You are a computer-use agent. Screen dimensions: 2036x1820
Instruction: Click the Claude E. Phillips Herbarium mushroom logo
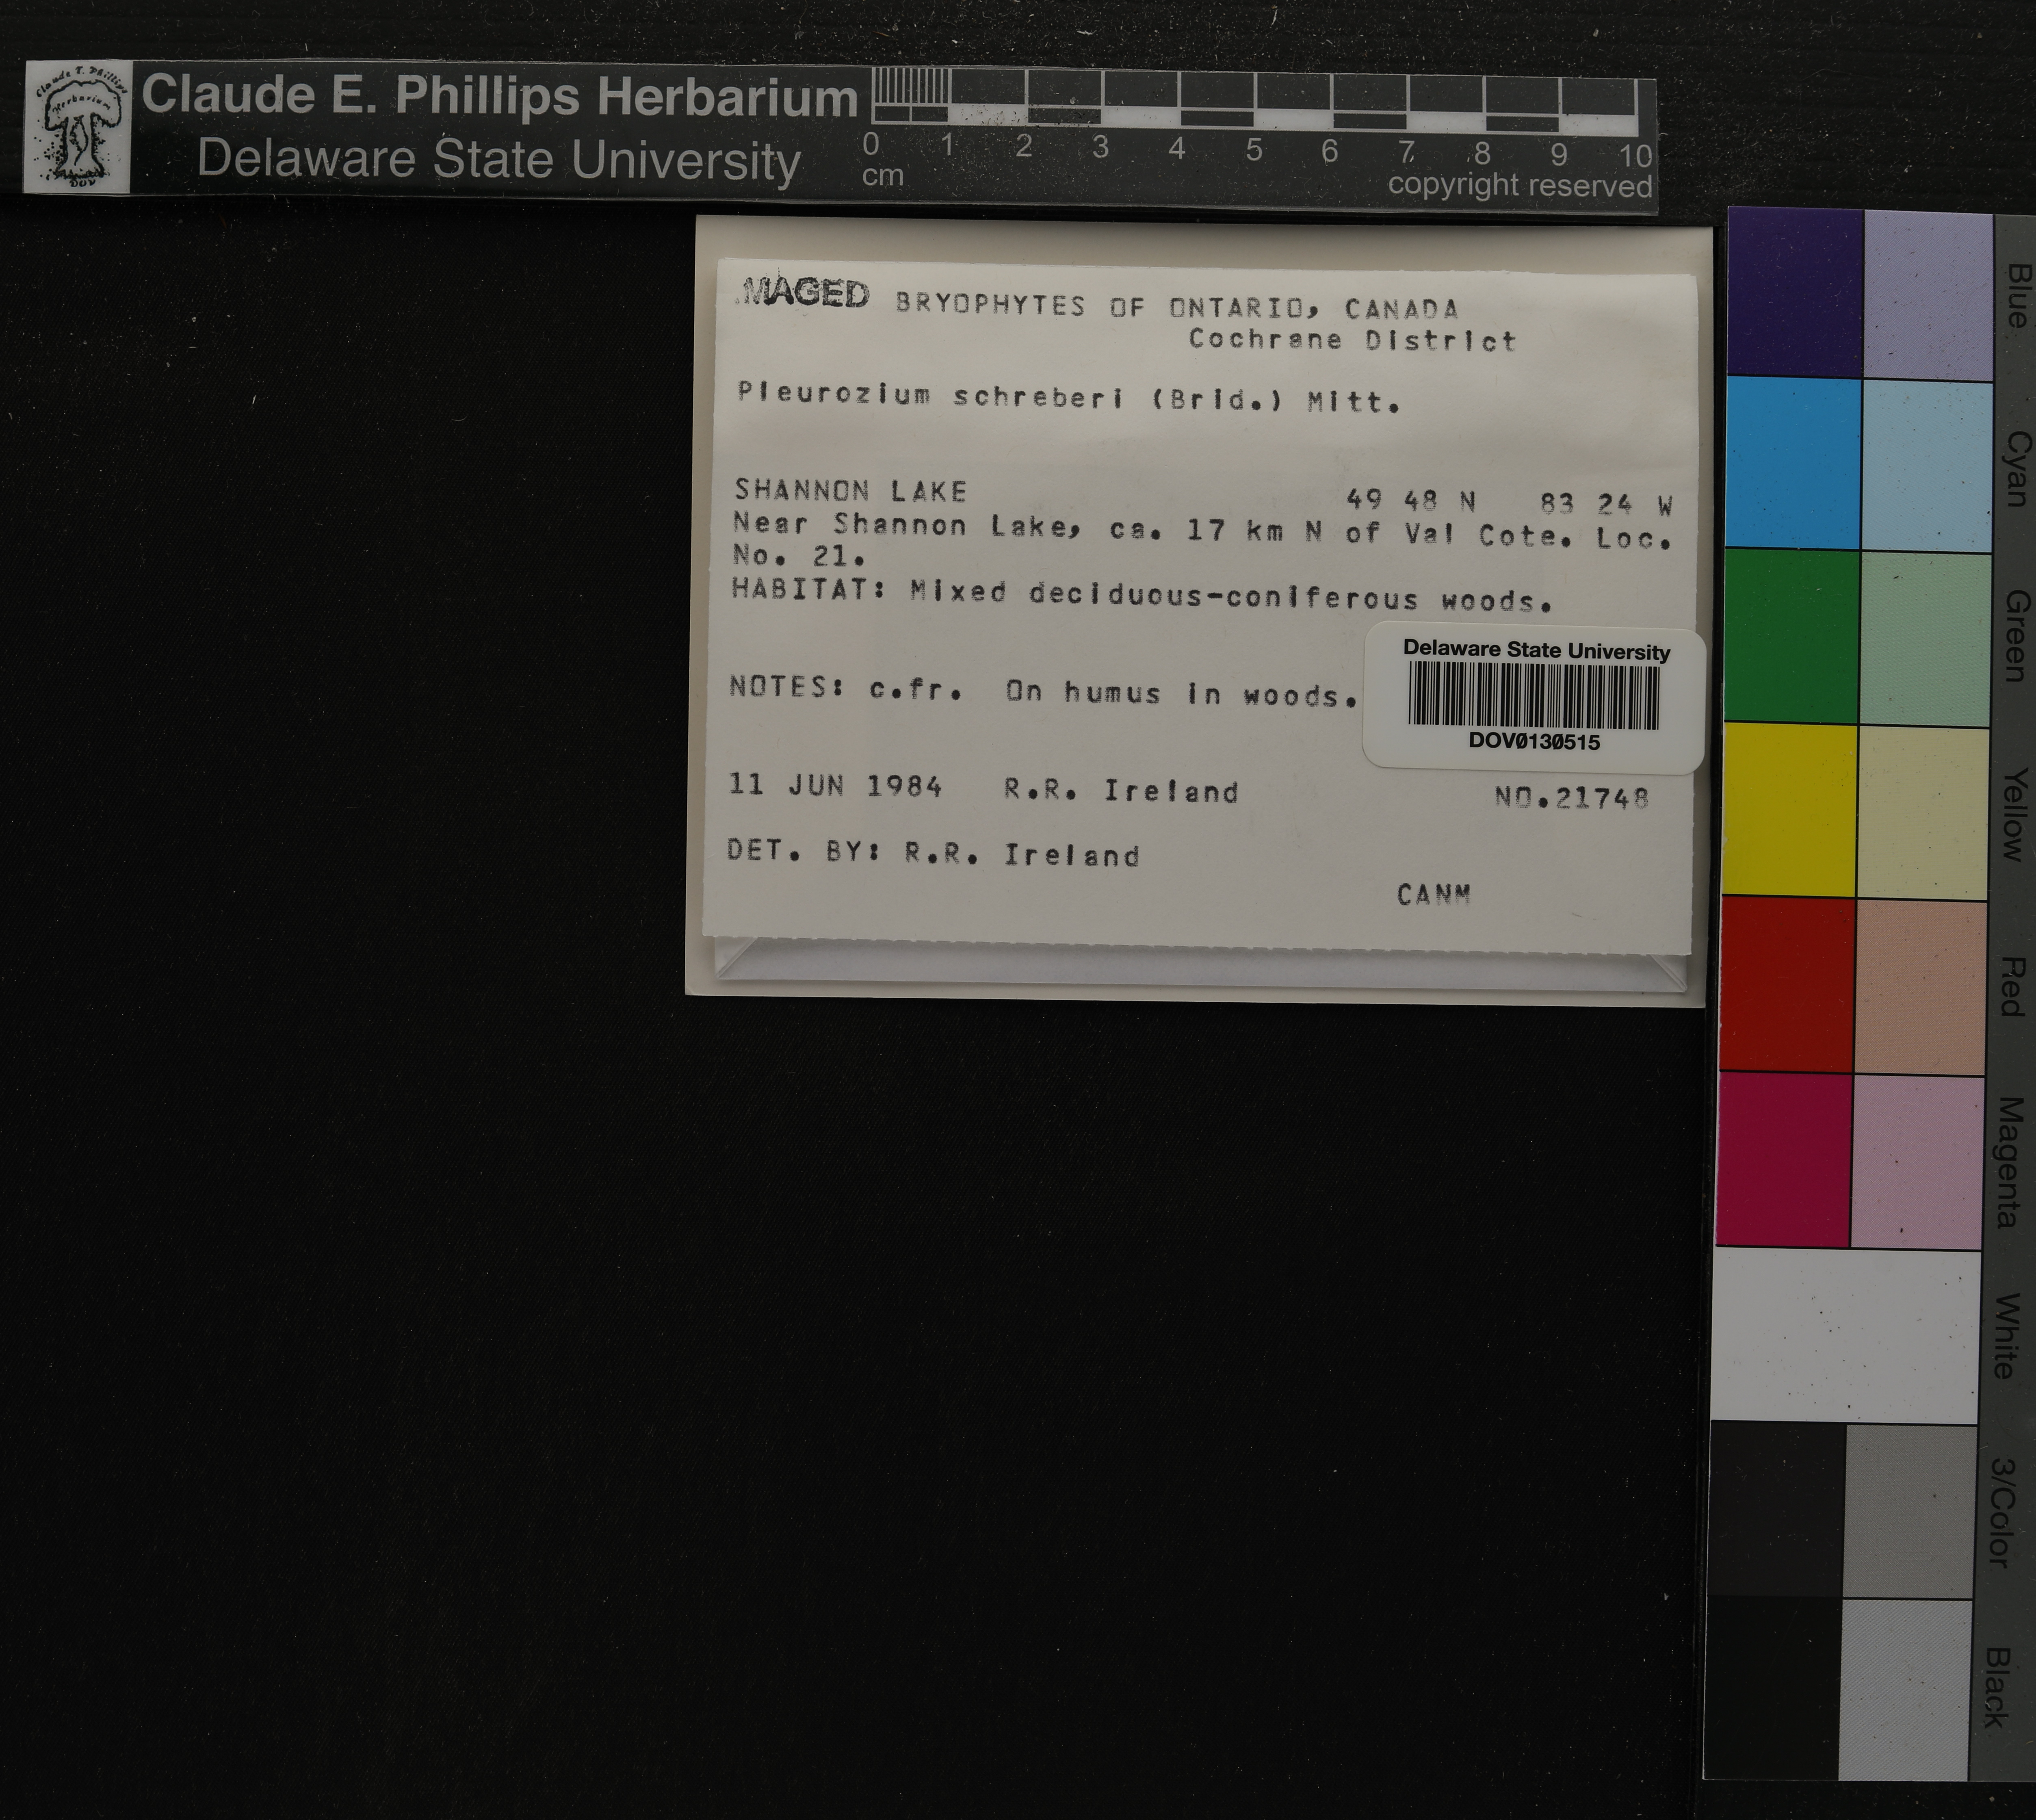click(78, 127)
